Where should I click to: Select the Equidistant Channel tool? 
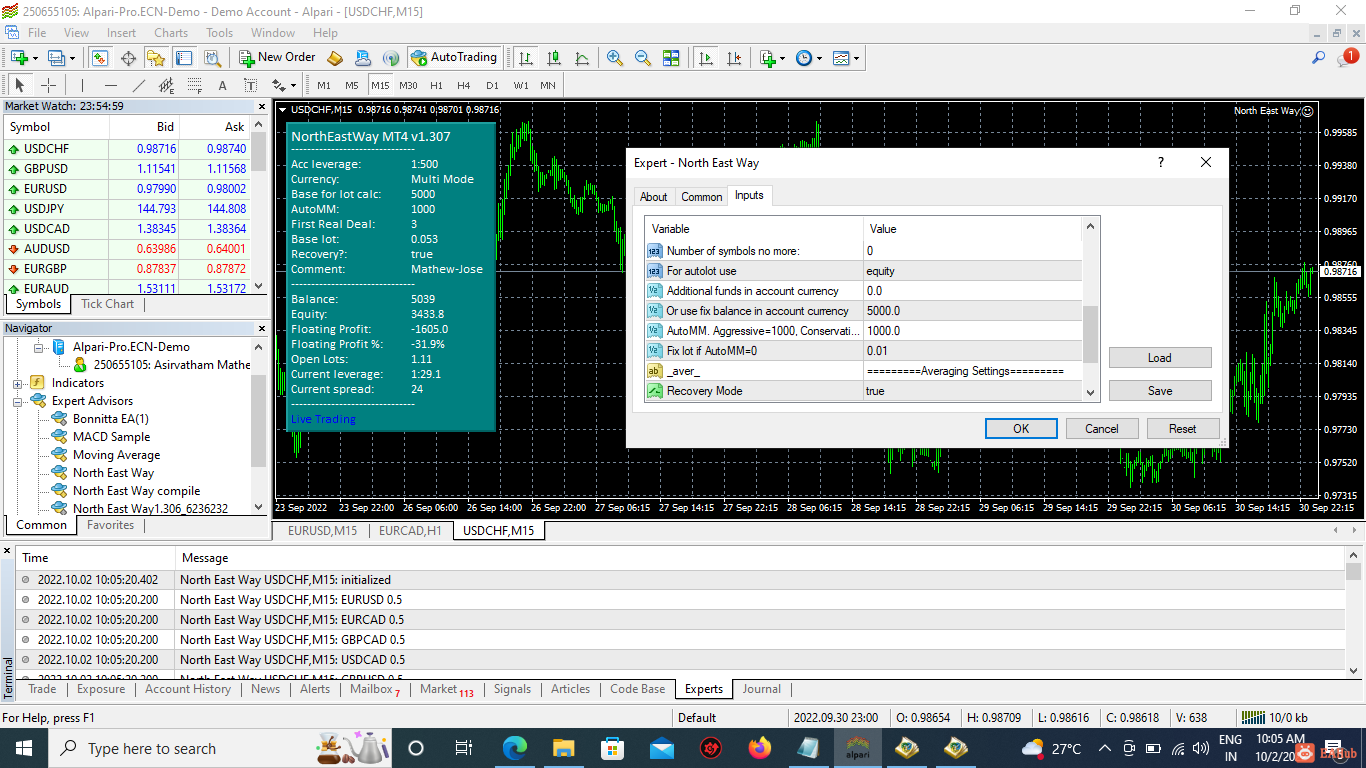tap(167, 85)
